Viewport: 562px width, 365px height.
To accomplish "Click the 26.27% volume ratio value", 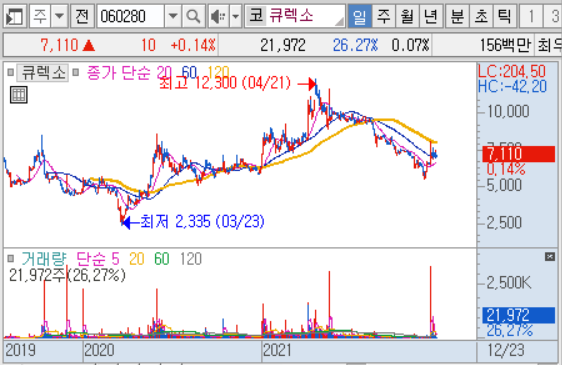I will (x=355, y=45).
